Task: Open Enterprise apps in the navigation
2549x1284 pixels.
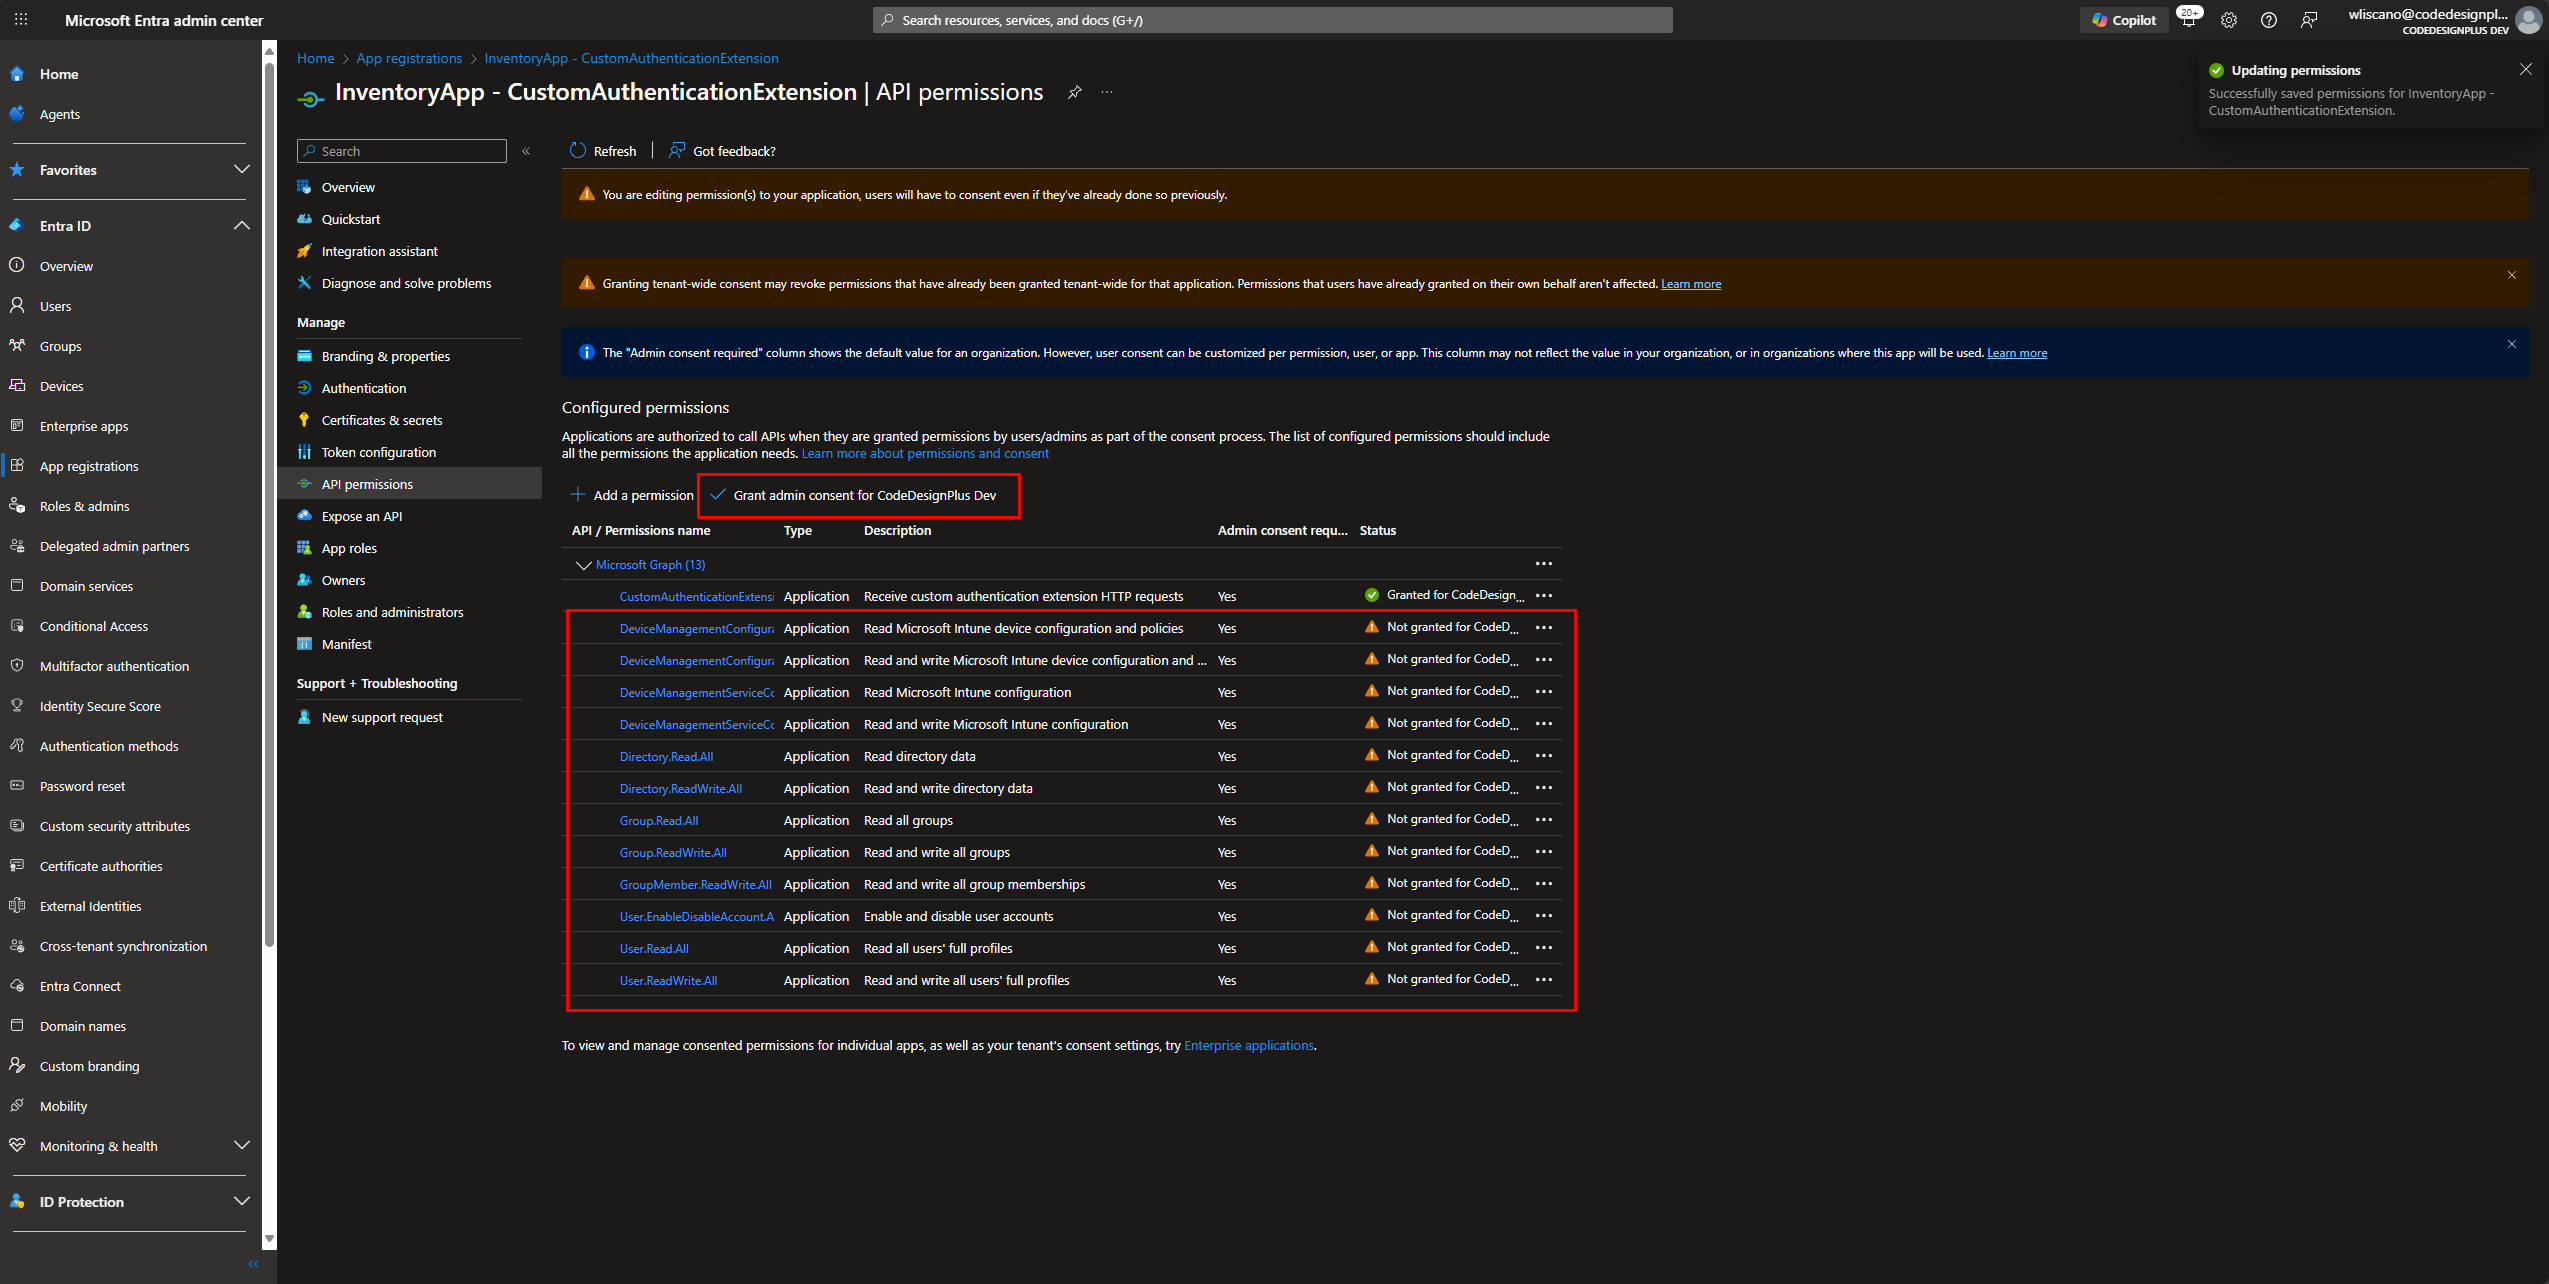Action: point(84,426)
